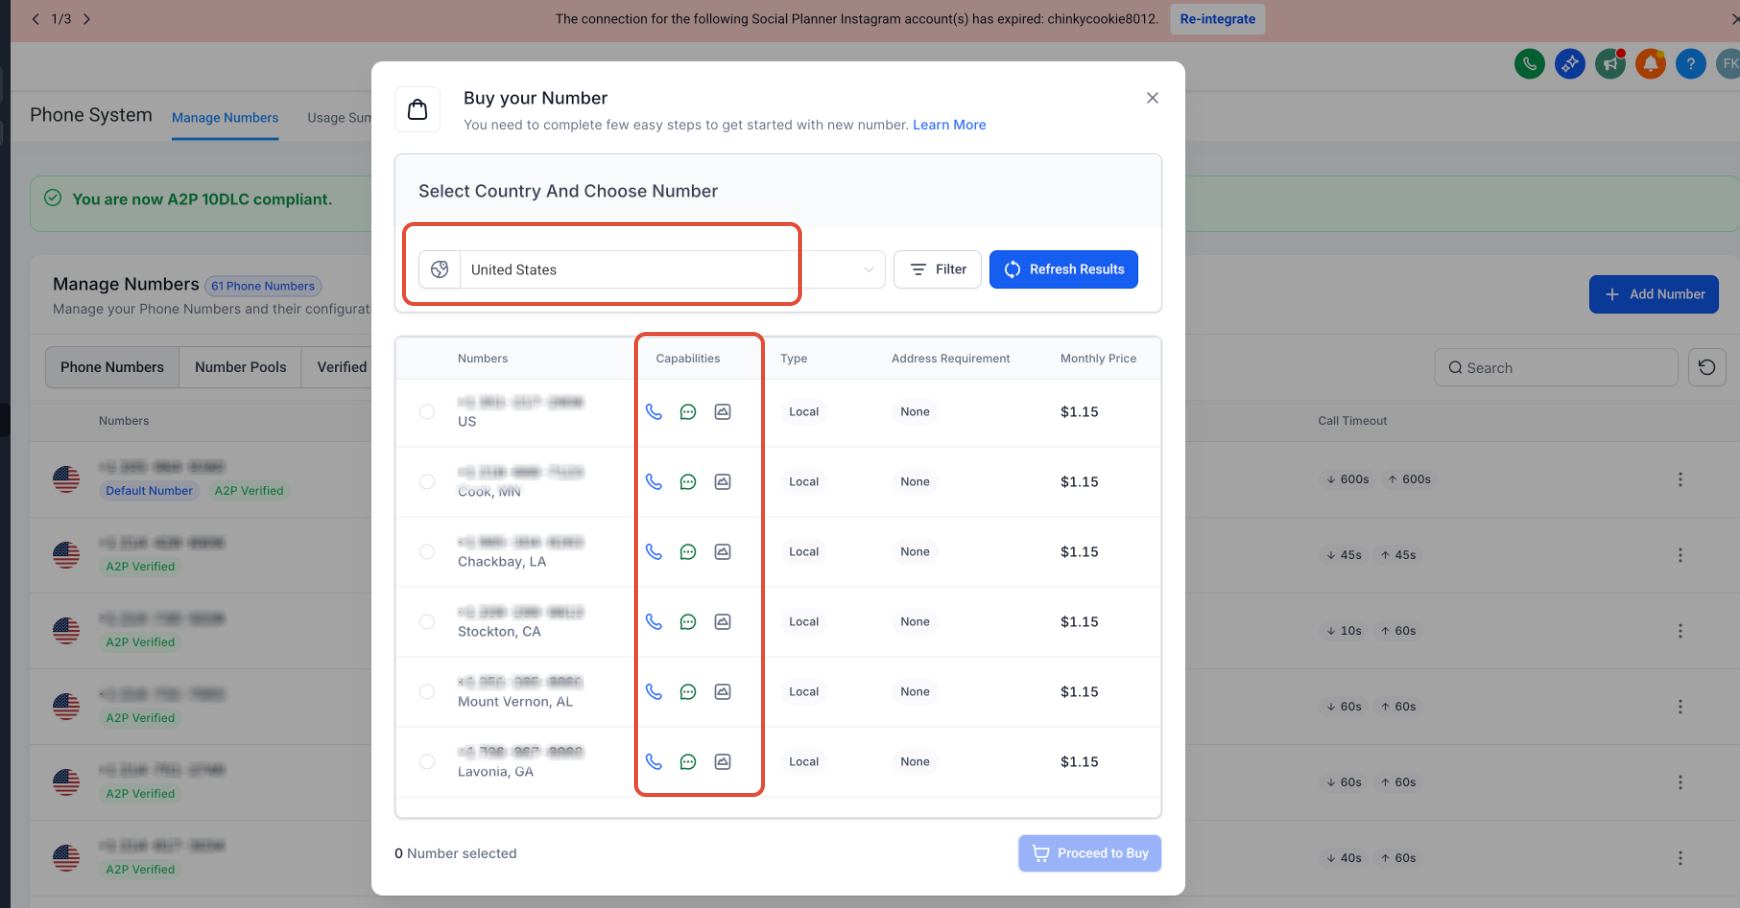Open three-dot menu for 600s timeout row
The height and width of the screenshot is (908, 1740).
1680,479
